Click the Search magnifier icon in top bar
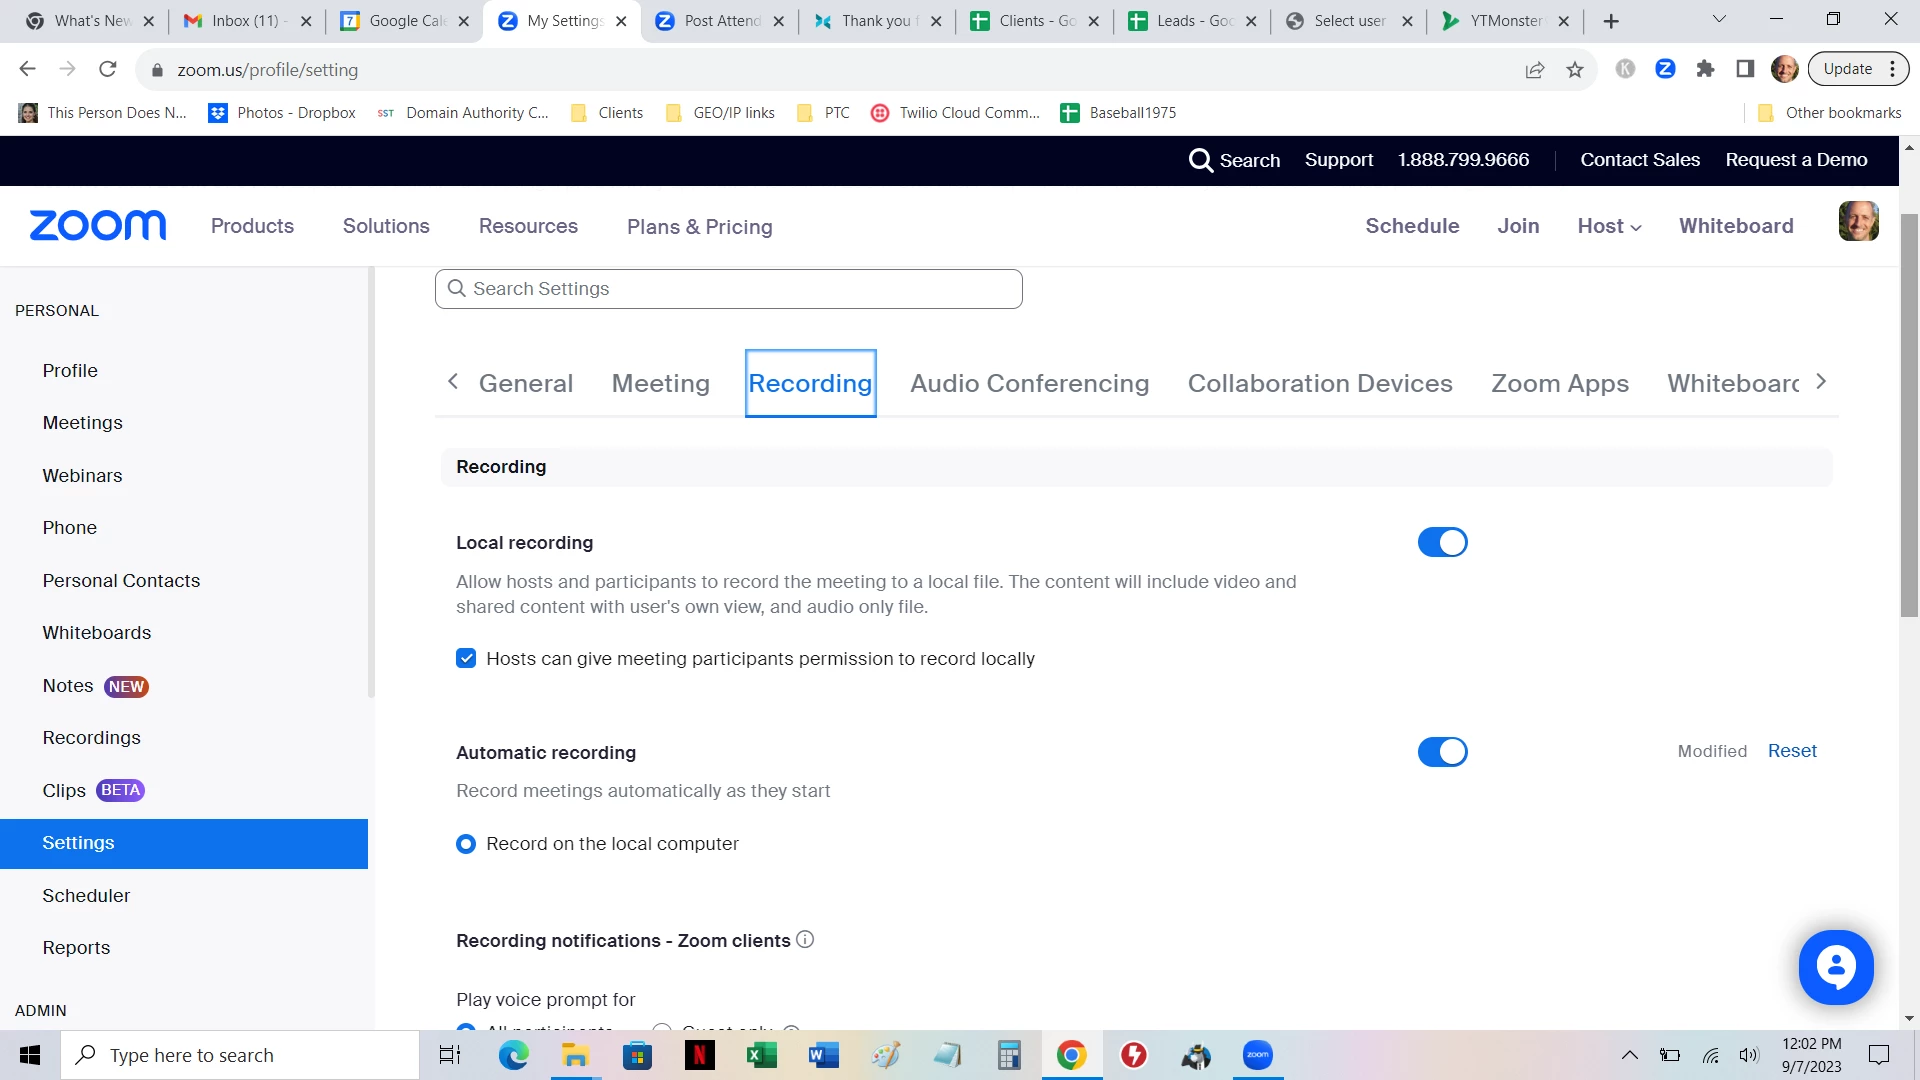 click(1200, 160)
